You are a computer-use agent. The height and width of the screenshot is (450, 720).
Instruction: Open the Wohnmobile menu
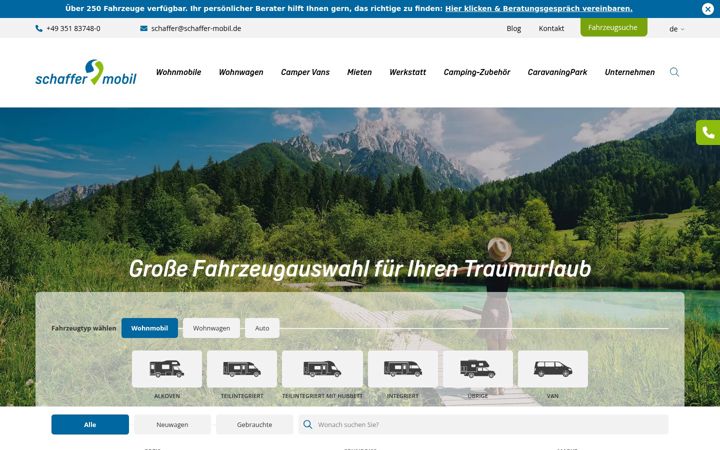179,72
